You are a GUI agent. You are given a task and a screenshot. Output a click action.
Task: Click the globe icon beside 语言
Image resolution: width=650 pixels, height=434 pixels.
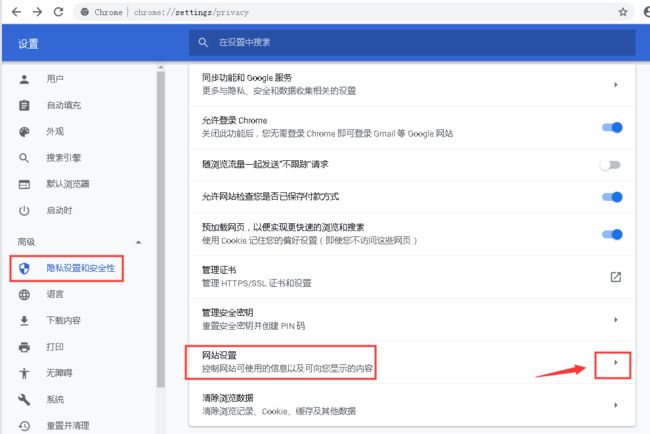click(x=24, y=294)
